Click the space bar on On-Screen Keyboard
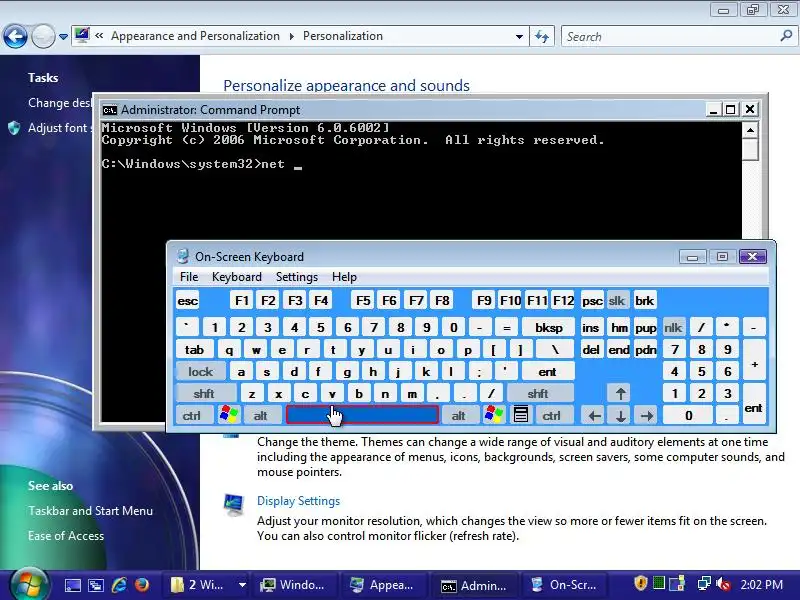Viewport: 800px width, 600px height. 362,415
